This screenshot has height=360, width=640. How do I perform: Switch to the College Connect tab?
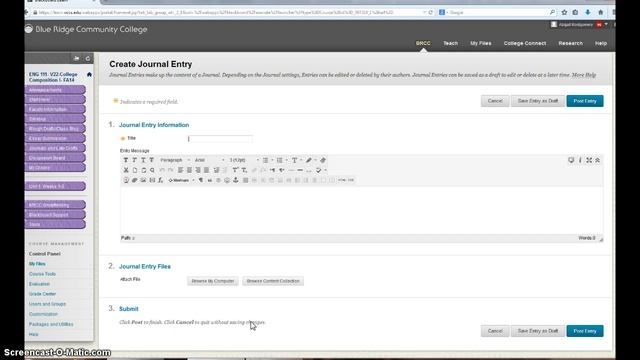525,43
